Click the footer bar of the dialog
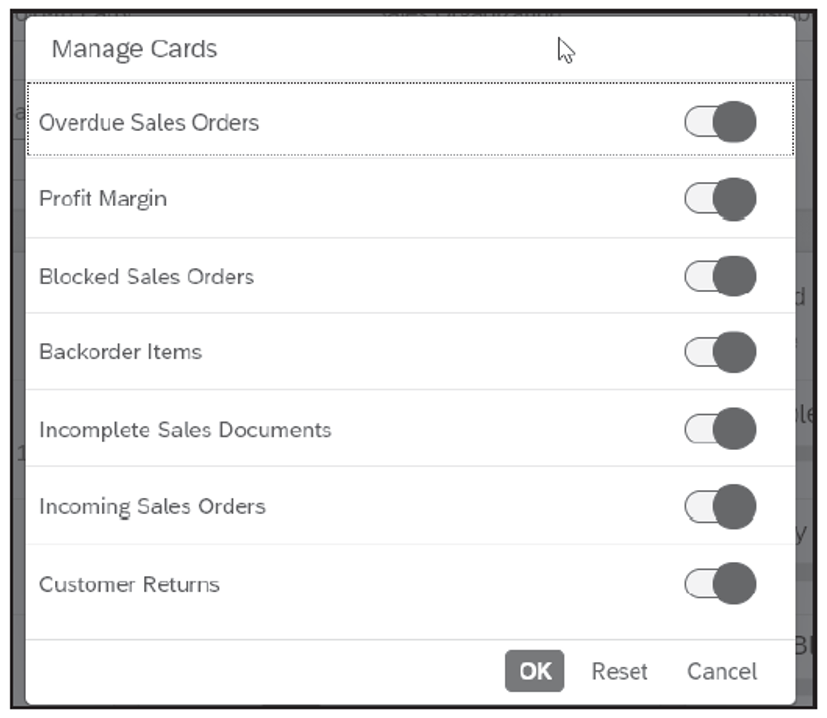827x718 pixels. pos(300,672)
